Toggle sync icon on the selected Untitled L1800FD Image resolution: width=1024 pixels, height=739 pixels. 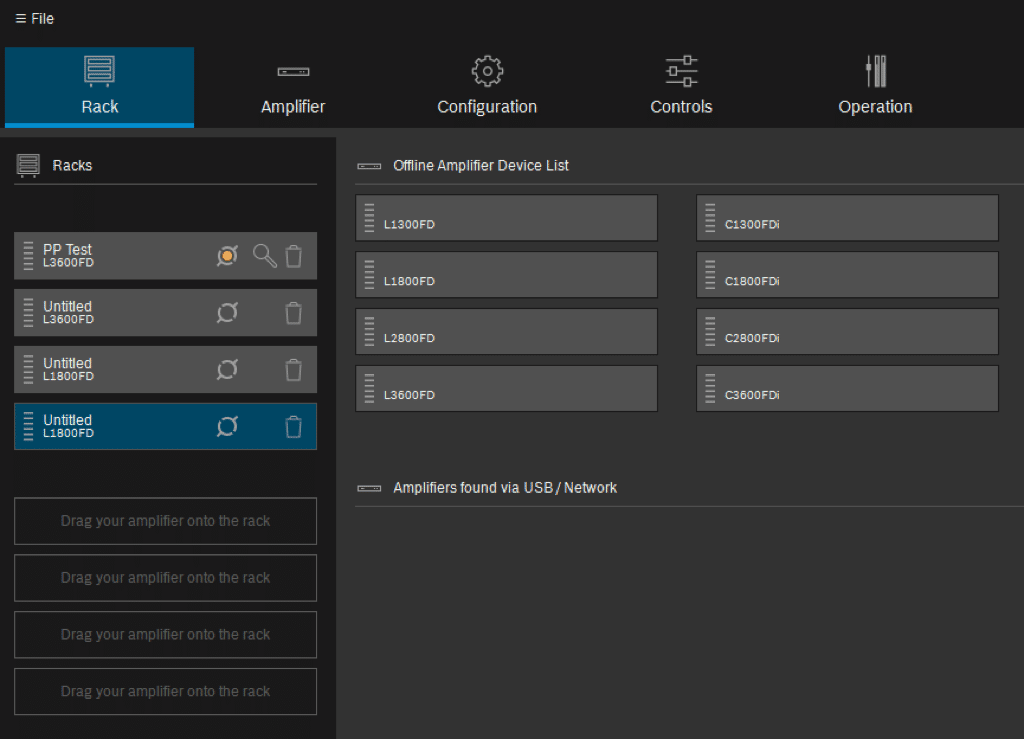point(227,427)
